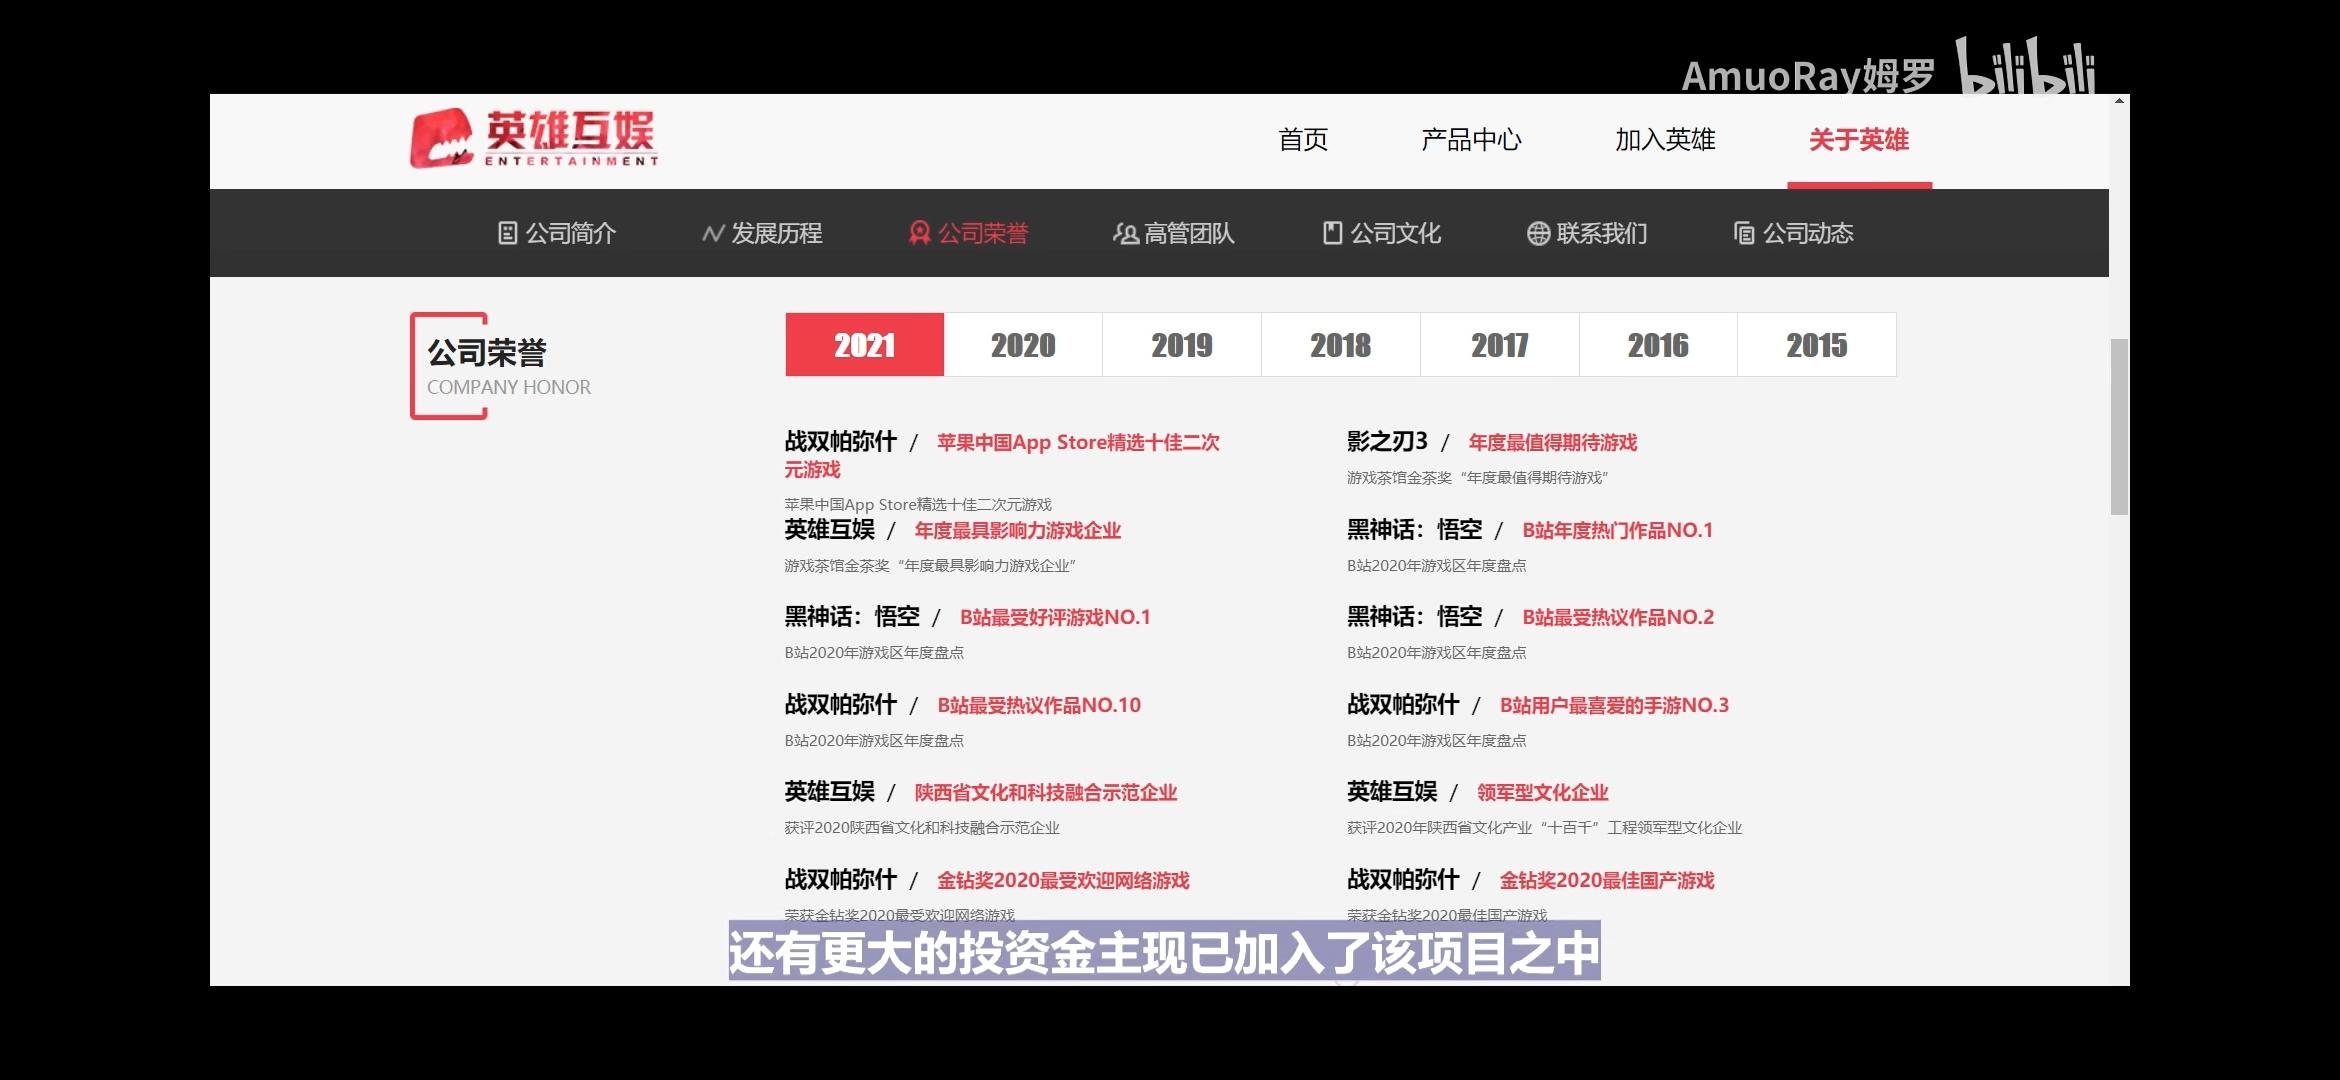Click the page scrollbar thumb
Image resolution: width=2340 pixels, height=1080 pixels.
[2119, 427]
